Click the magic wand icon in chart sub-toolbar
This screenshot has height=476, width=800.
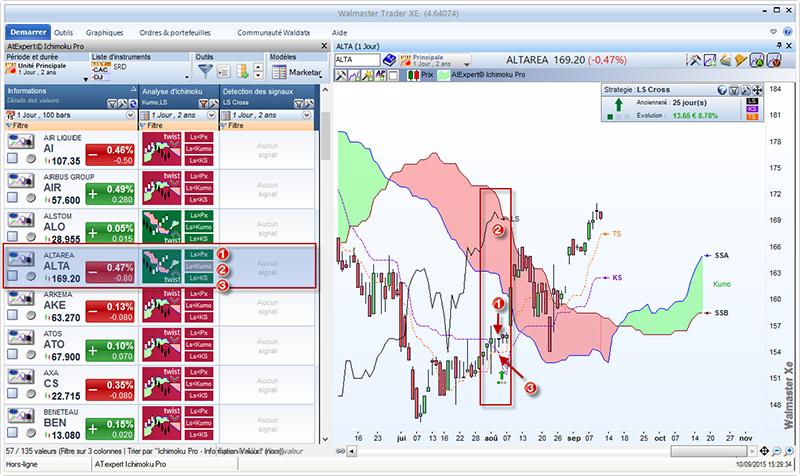367,76
